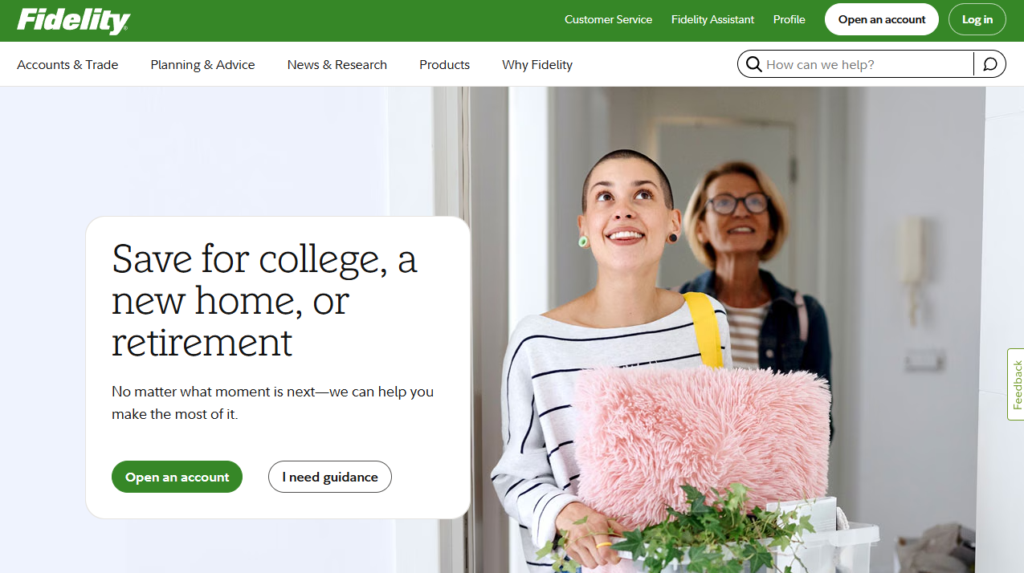Click the Fidelity logo
This screenshot has height=573, width=1024.
[73, 20]
